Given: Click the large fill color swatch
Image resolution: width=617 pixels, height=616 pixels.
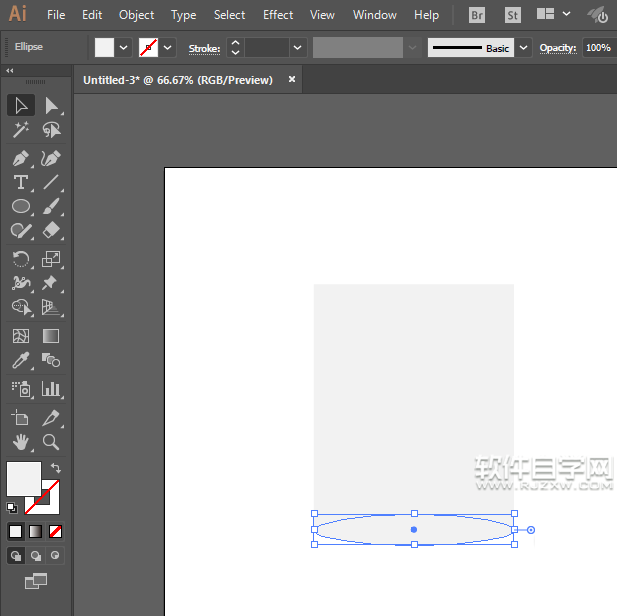Looking at the screenshot, I should (23, 478).
